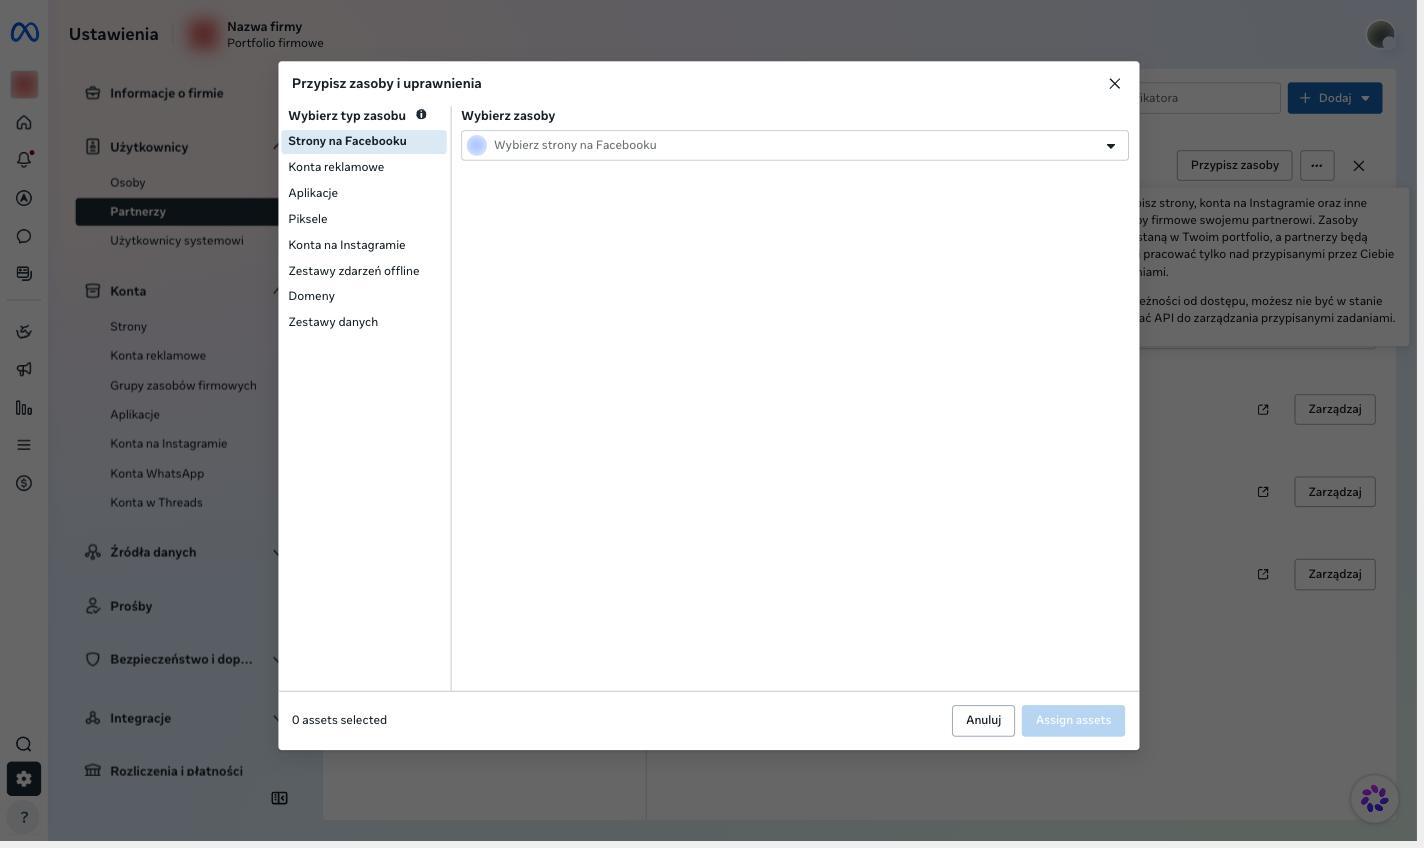Open Konta WhatsApp in sidebar
1424x848 pixels.
pos(157,474)
